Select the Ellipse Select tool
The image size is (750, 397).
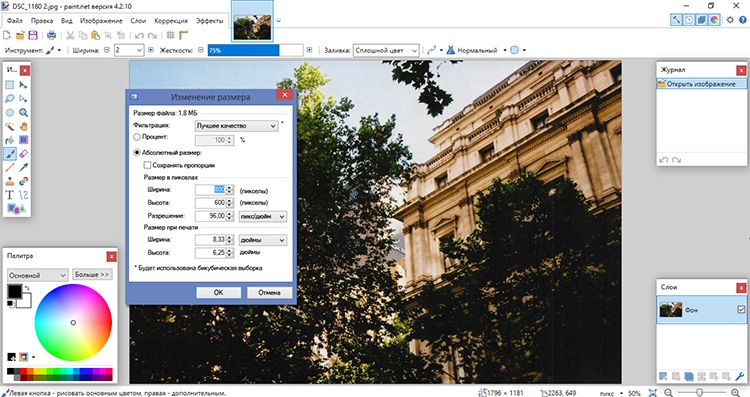click(x=10, y=113)
